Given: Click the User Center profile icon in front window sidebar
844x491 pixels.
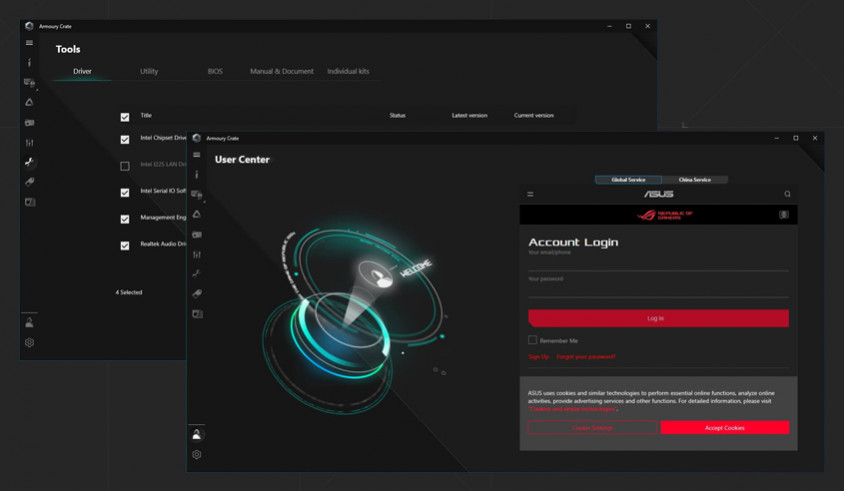Looking at the screenshot, I should coord(197,434).
